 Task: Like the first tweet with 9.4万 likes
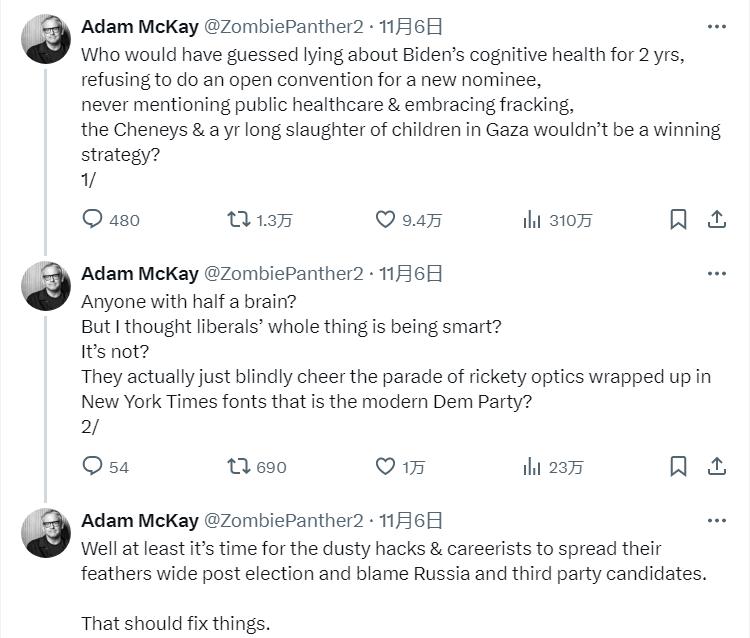click(x=385, y=220)
